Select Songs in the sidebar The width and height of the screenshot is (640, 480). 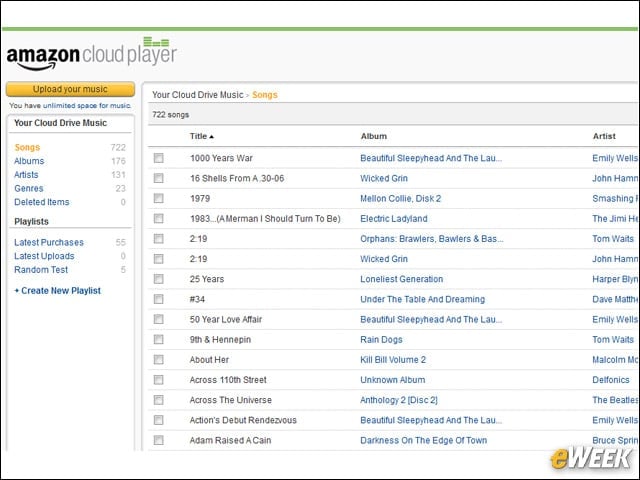27,147
